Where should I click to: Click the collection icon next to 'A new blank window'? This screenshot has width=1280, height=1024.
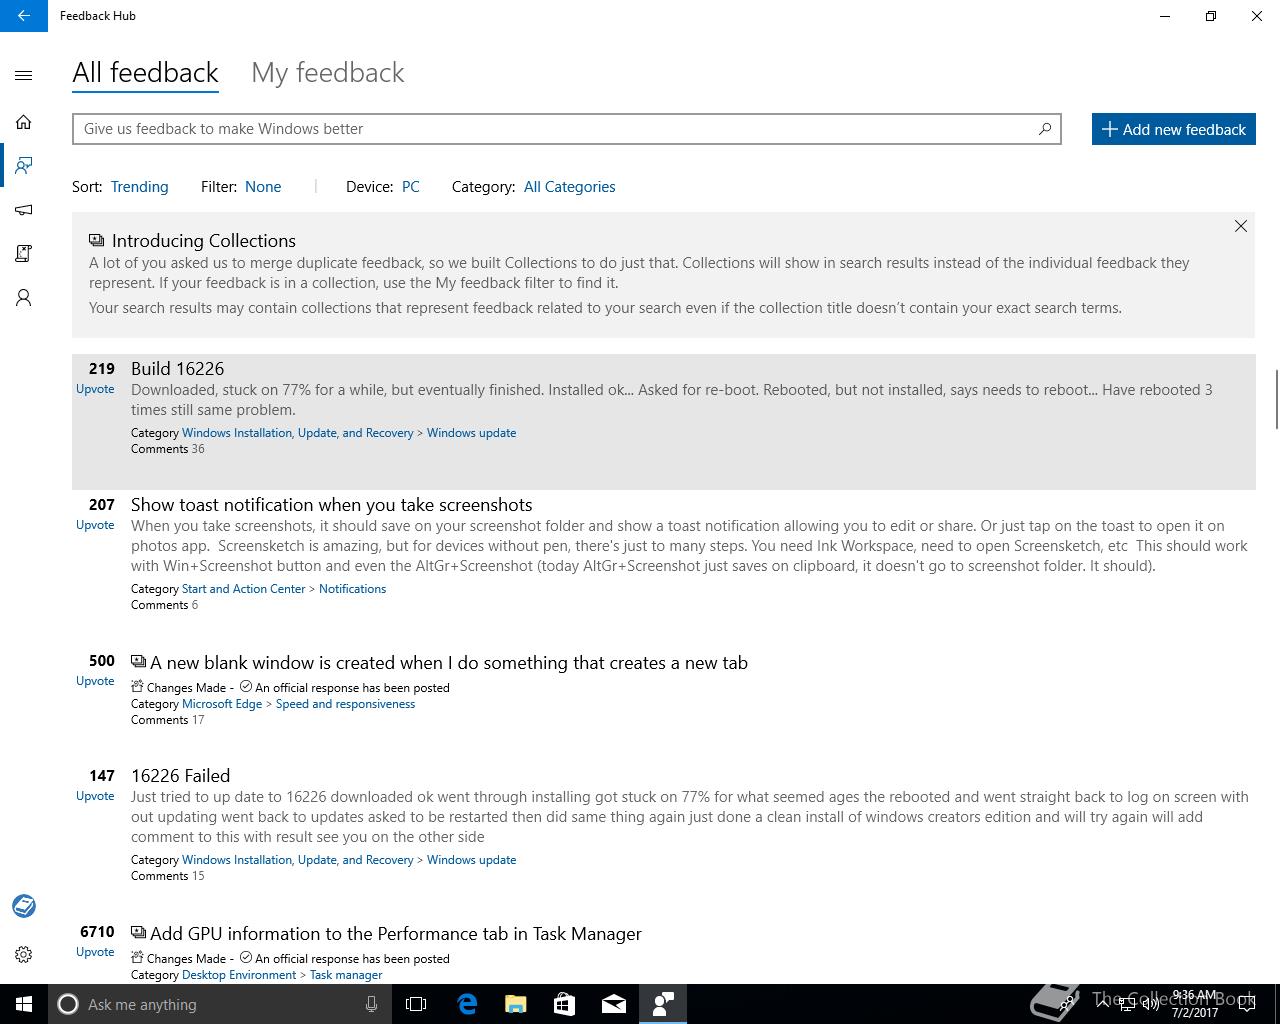138,661
